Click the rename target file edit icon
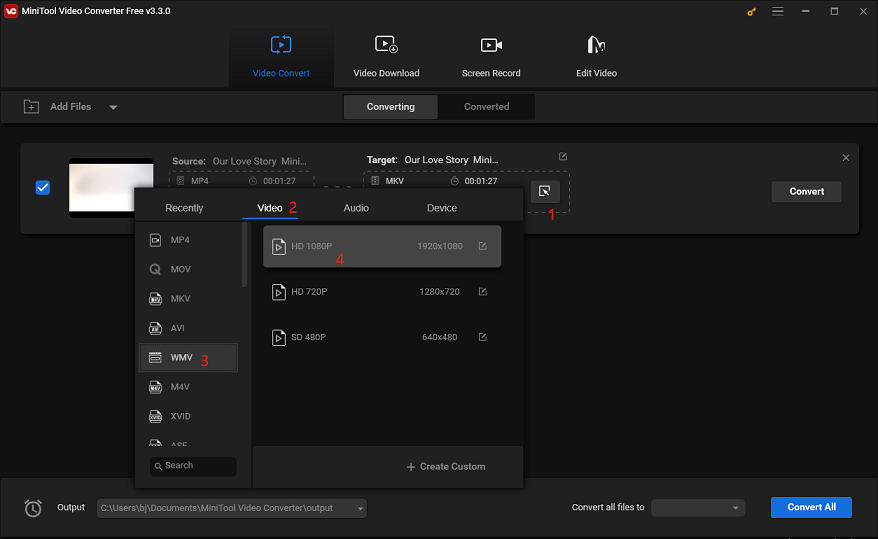Viewport: 878px width, 539px height. point(563,156)
